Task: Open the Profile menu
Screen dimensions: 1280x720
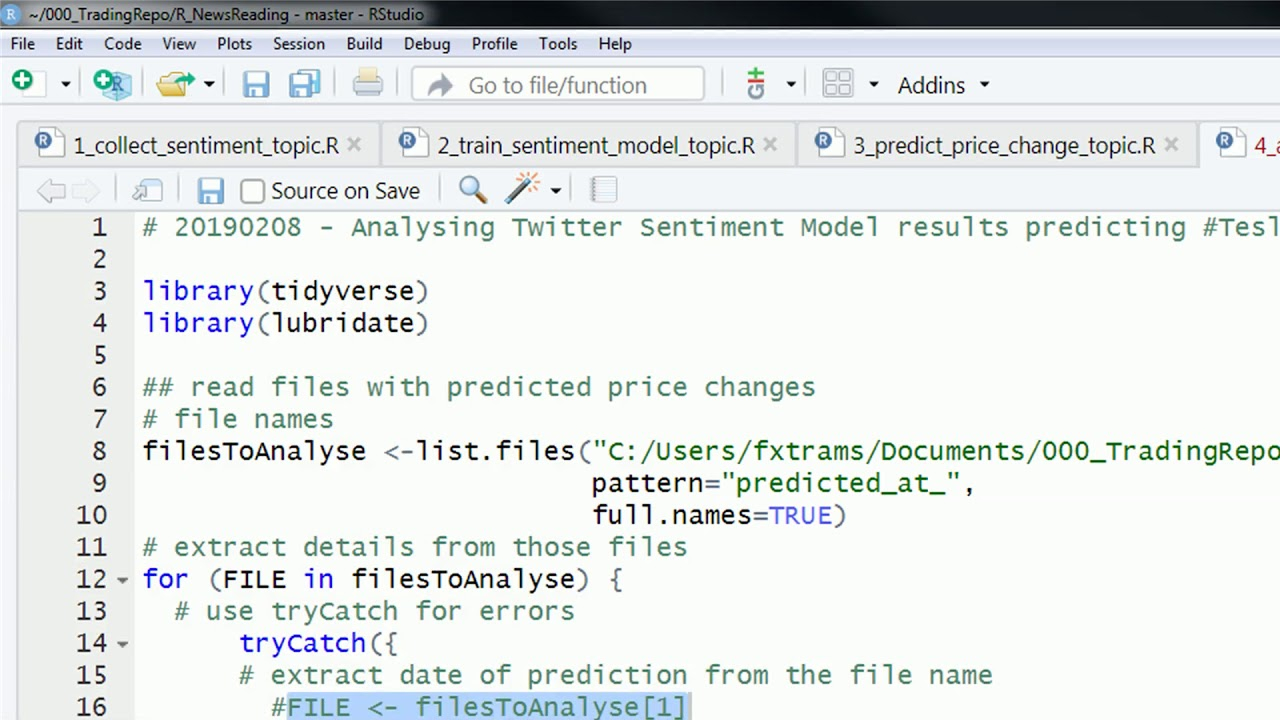Action: [x=494, y=44]
